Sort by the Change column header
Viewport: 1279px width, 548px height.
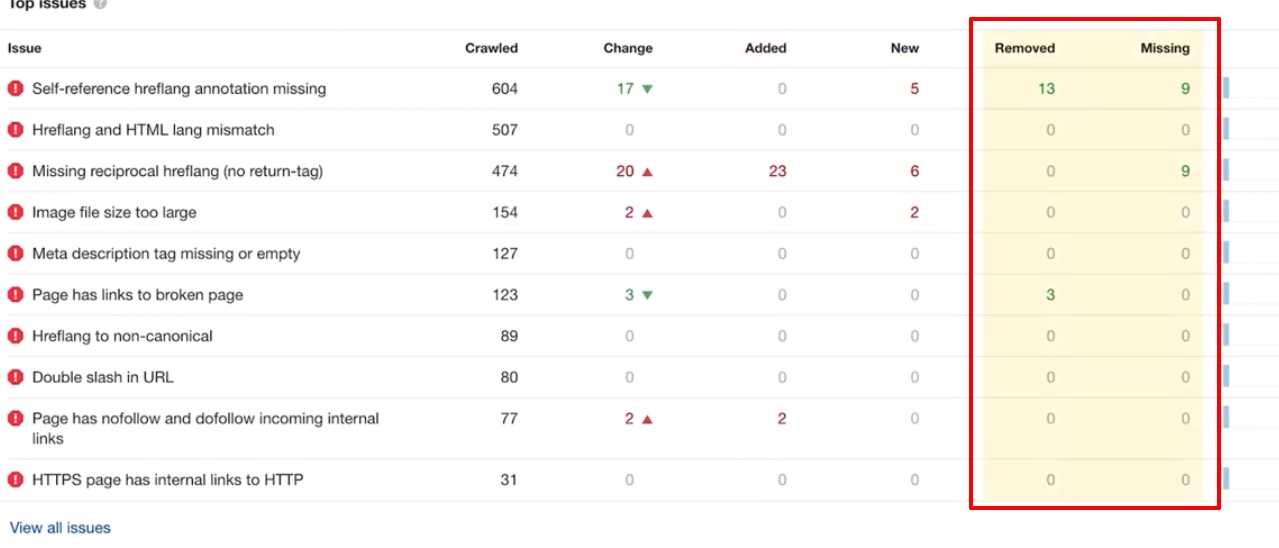pyautogui.click(x=628, y=48)
